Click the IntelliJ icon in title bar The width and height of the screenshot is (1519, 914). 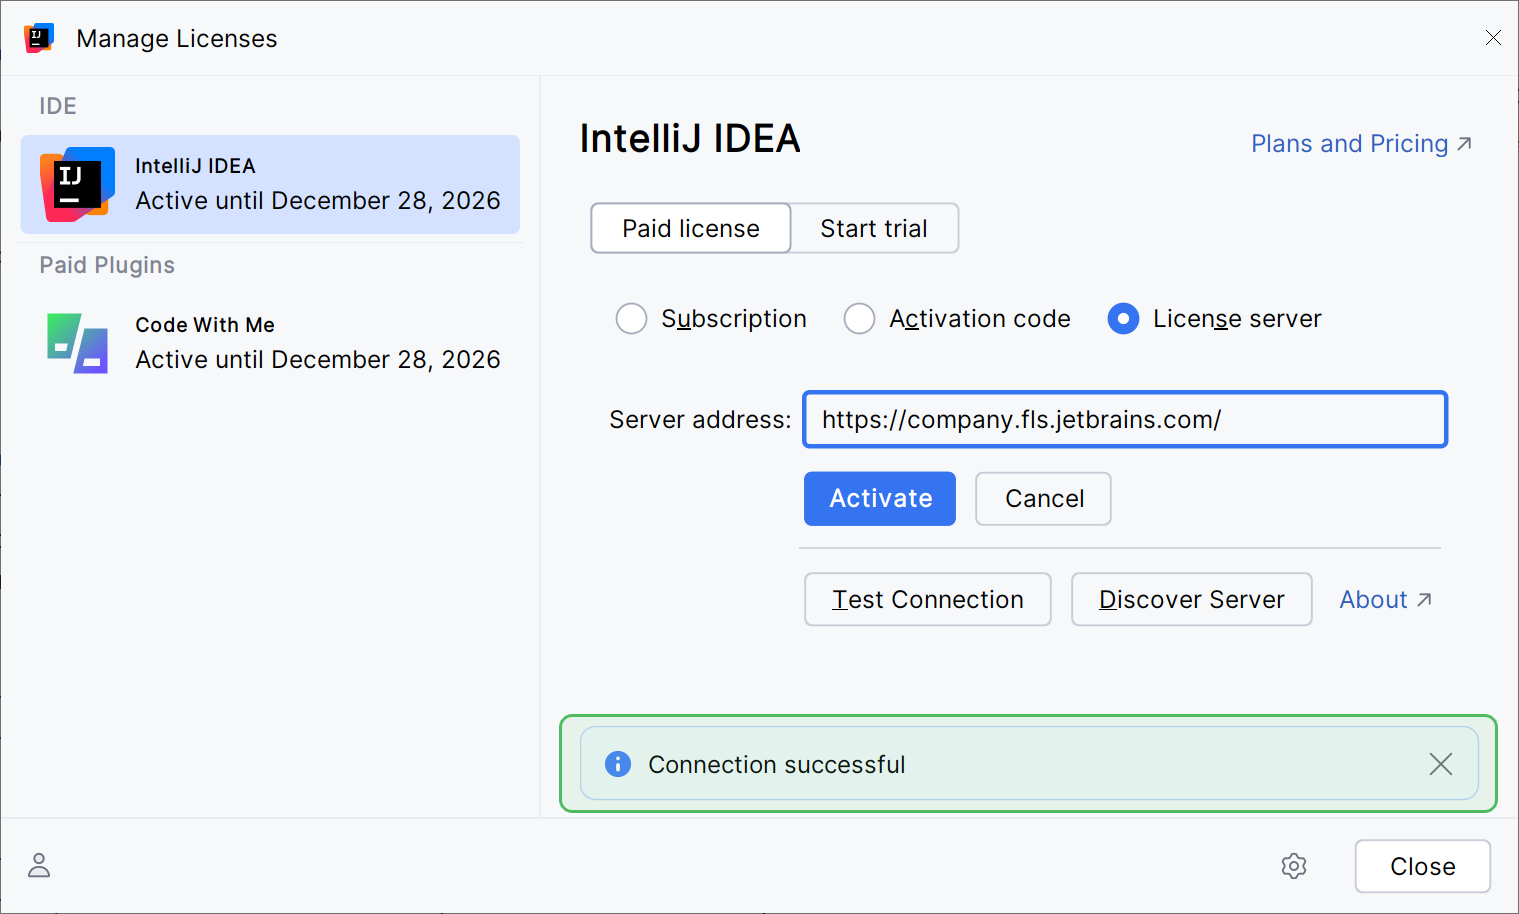39,38
